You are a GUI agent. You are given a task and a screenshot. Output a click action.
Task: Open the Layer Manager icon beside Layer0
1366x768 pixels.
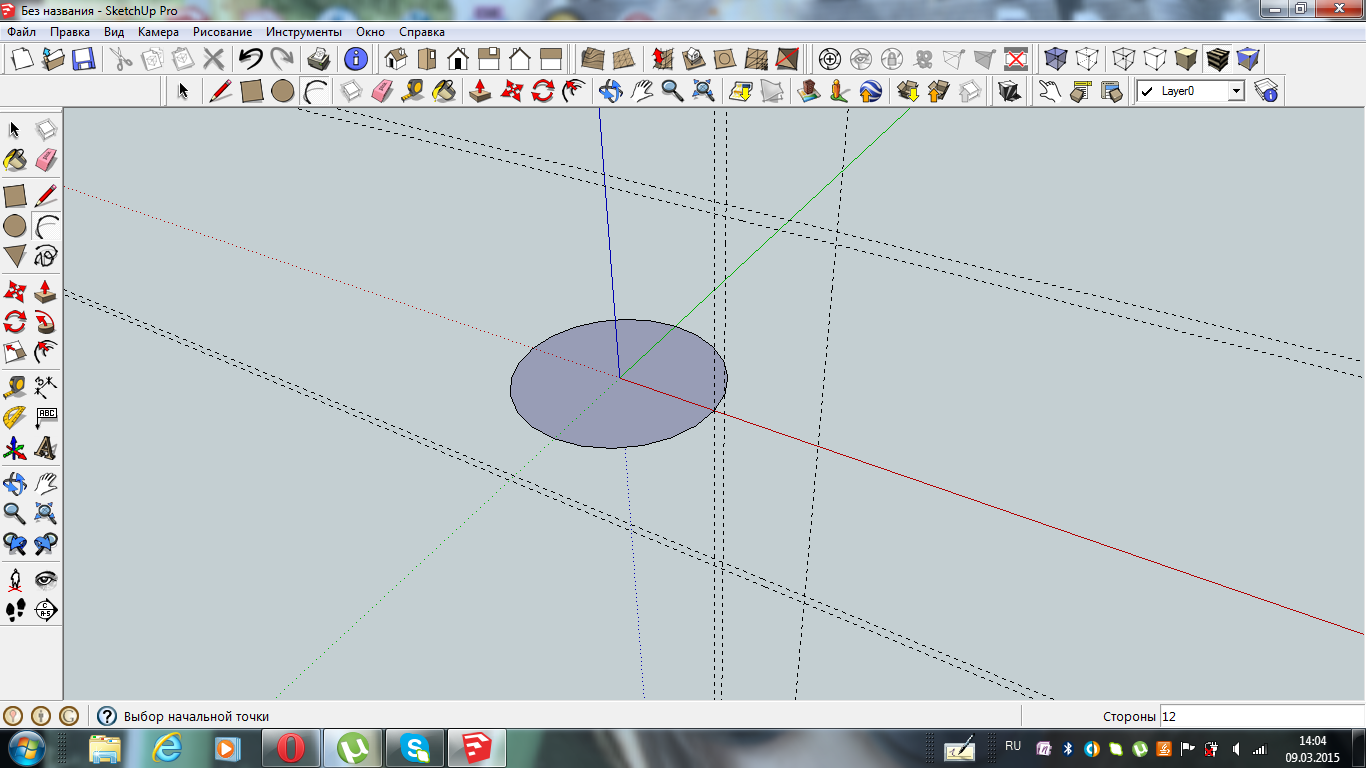(1267, 91)
